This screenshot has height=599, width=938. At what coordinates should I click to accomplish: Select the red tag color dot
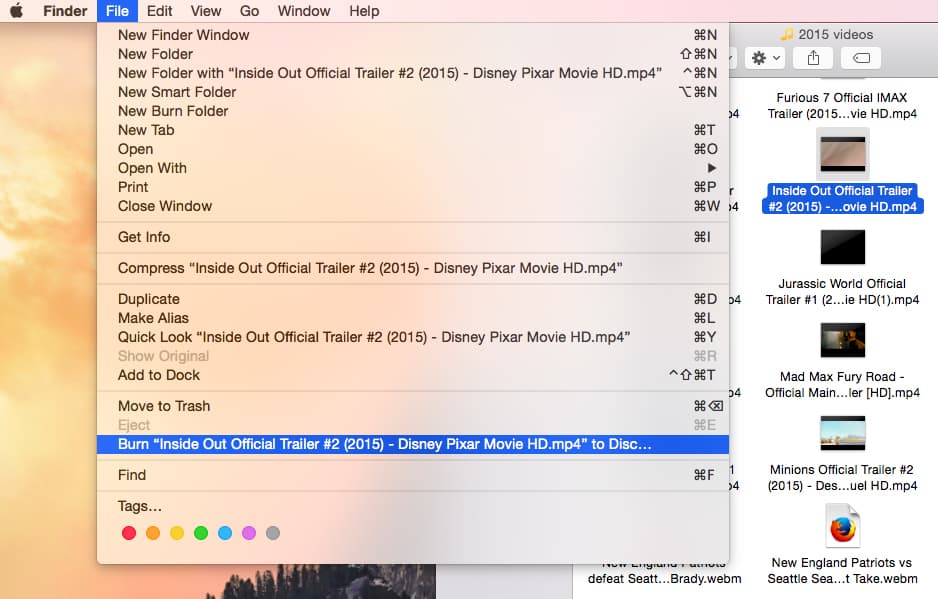tap(129, 533)
